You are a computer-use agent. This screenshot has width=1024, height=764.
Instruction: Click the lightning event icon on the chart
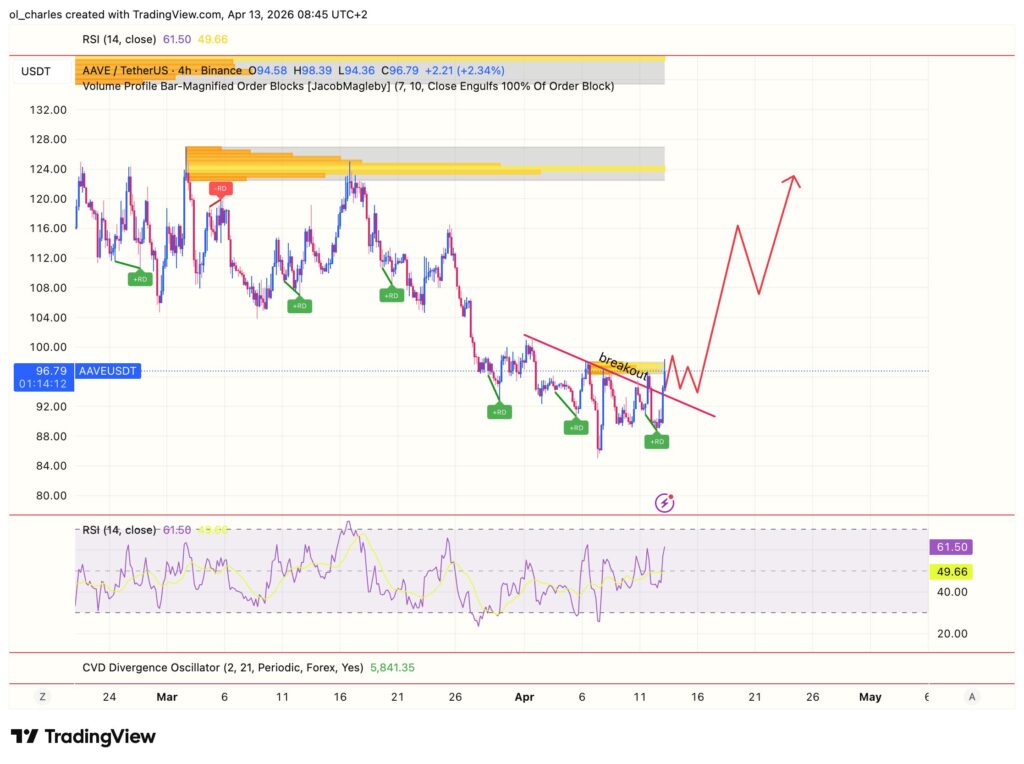pyautogui.click(x=664, y=502)
